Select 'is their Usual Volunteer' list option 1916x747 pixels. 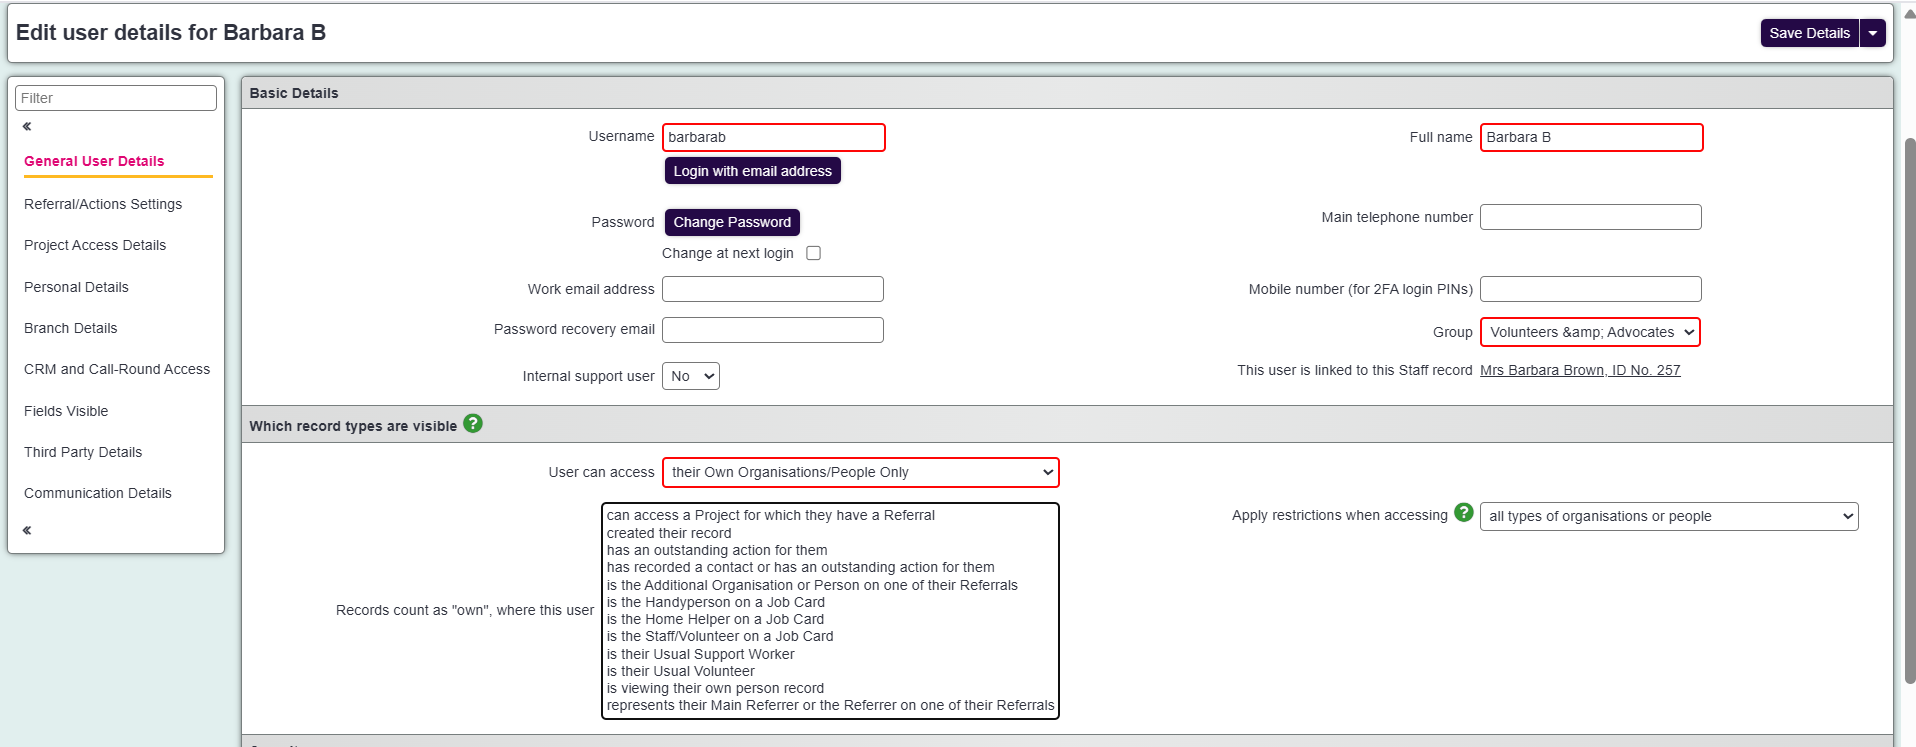click(x=681, y=671)
